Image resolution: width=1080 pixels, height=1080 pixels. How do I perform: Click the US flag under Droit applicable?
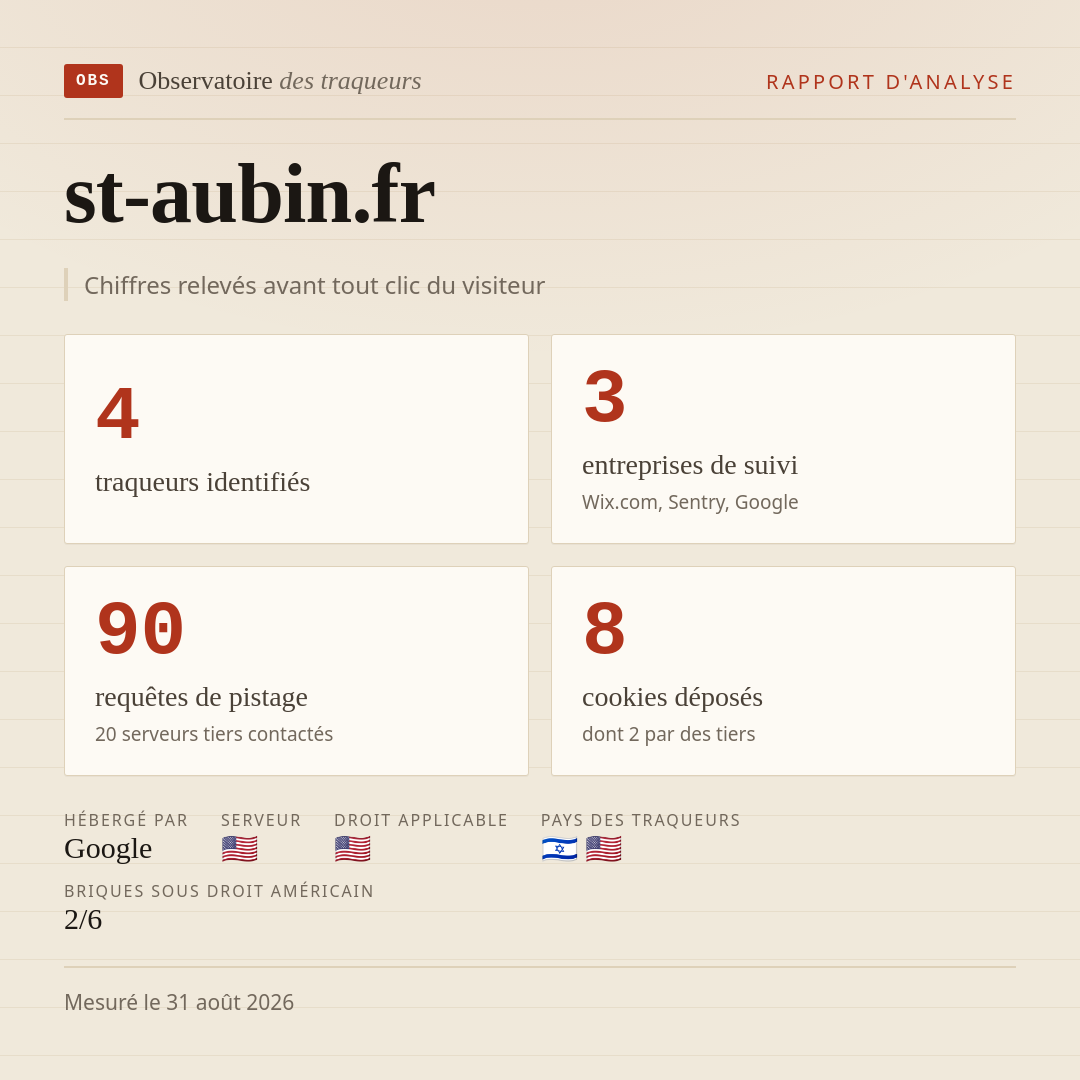pyautogui.click(x=353, y=849)
